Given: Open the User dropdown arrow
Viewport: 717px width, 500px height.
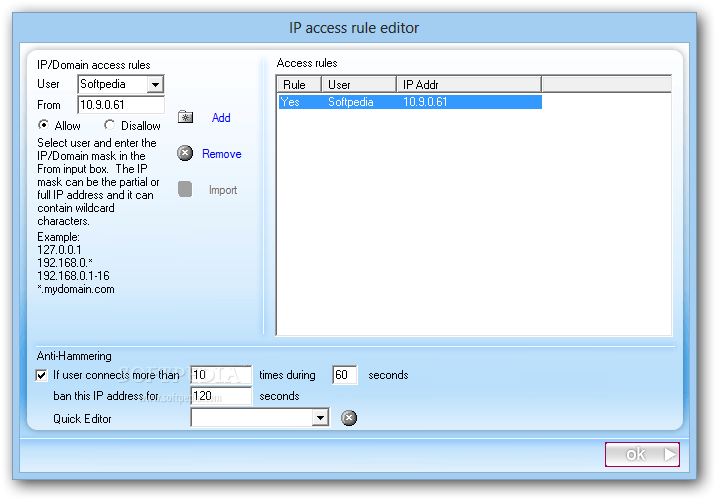Looking at the screenshot, I should 155,85.
